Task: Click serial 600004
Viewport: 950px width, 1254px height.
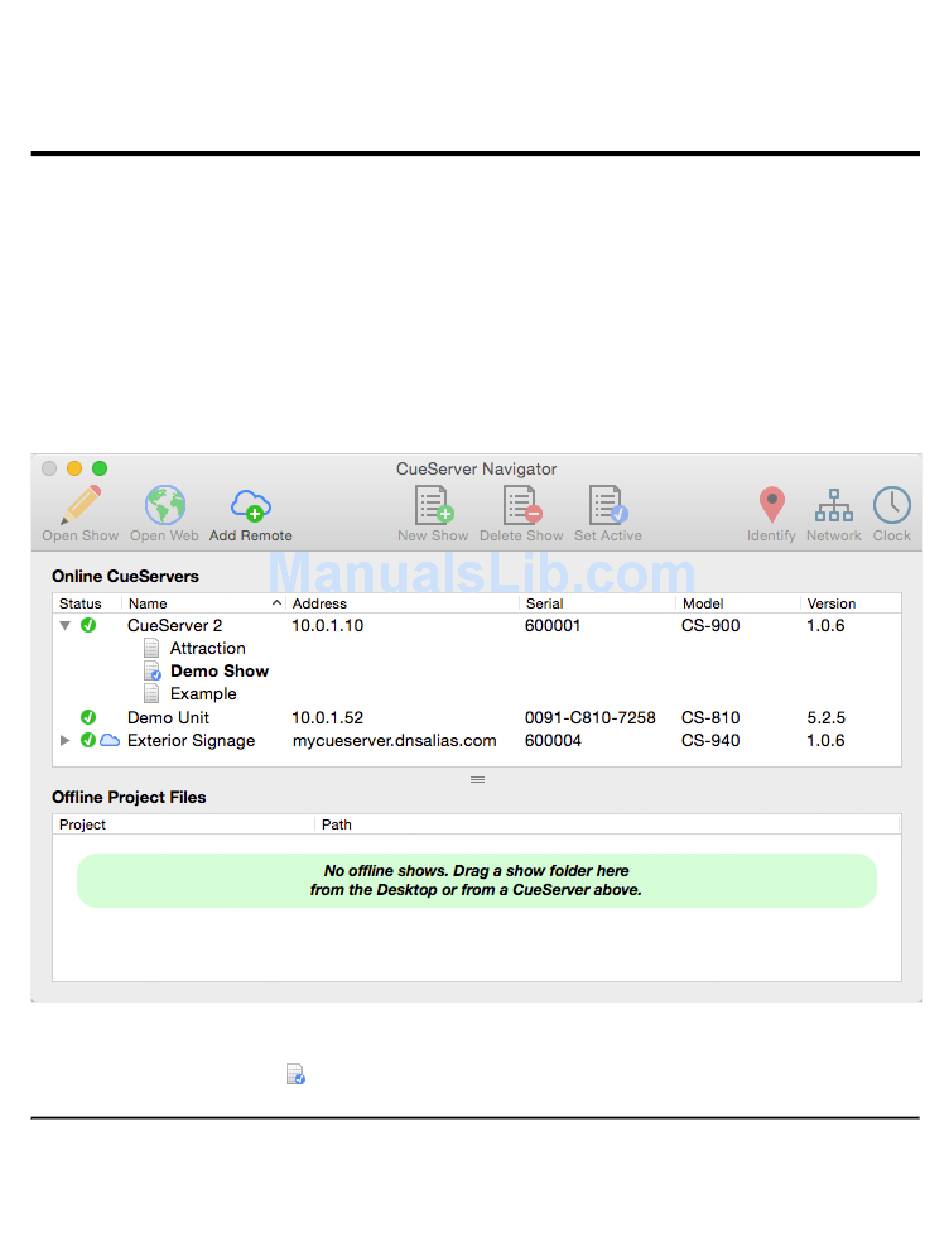Action: click(552, 740)
